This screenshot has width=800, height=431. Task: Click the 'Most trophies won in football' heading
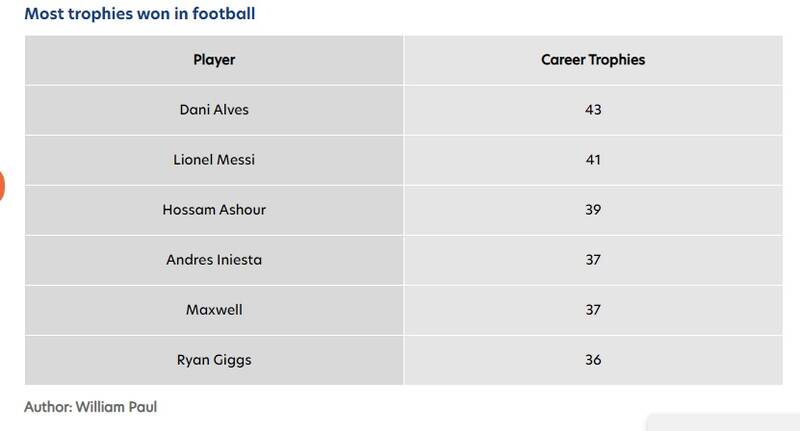[139, 15]
